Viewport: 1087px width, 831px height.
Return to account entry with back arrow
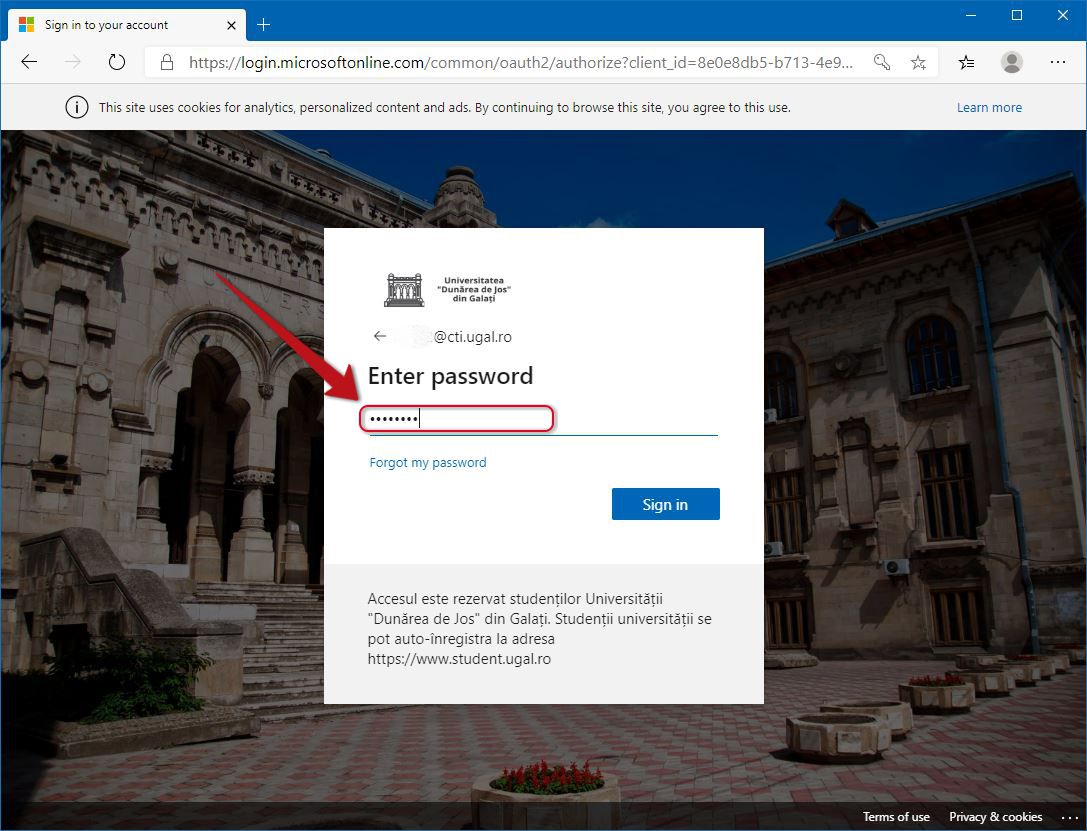[x=379, y=336]
